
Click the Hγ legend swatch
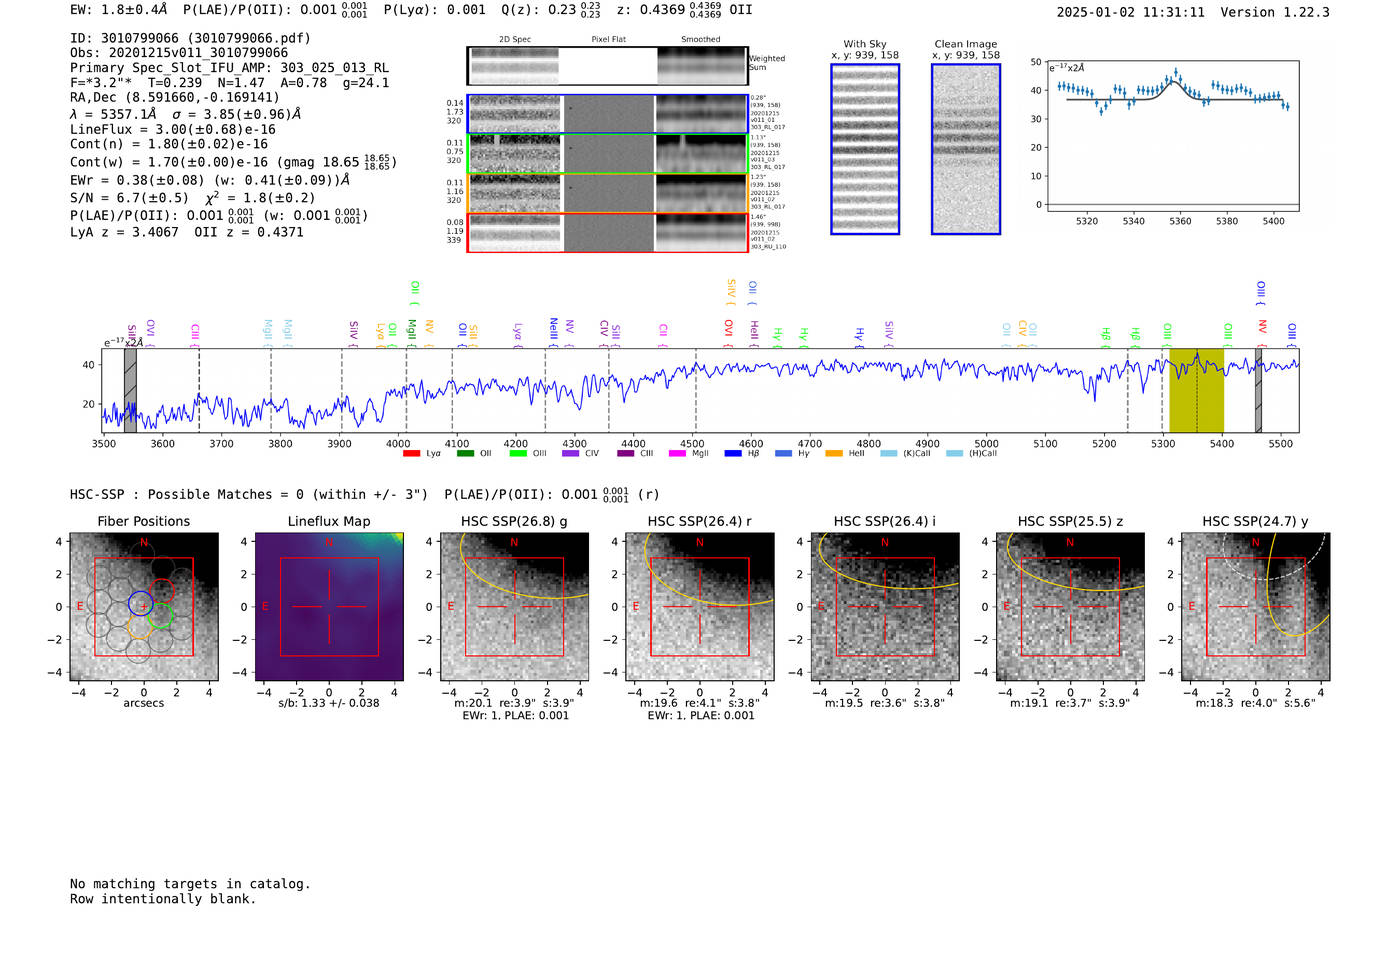tap(783, 454)
